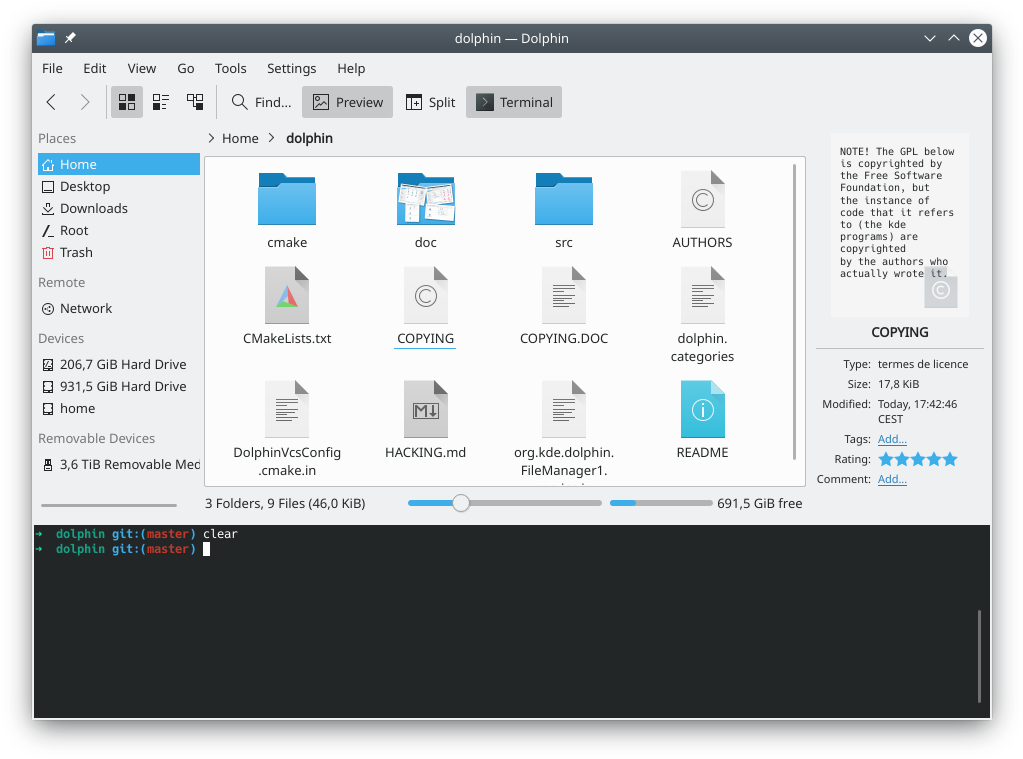This screenshot has width=1023, height=759.
Task: Open the 3,6 TiB Removable Media device
Action: pos(119,465)
